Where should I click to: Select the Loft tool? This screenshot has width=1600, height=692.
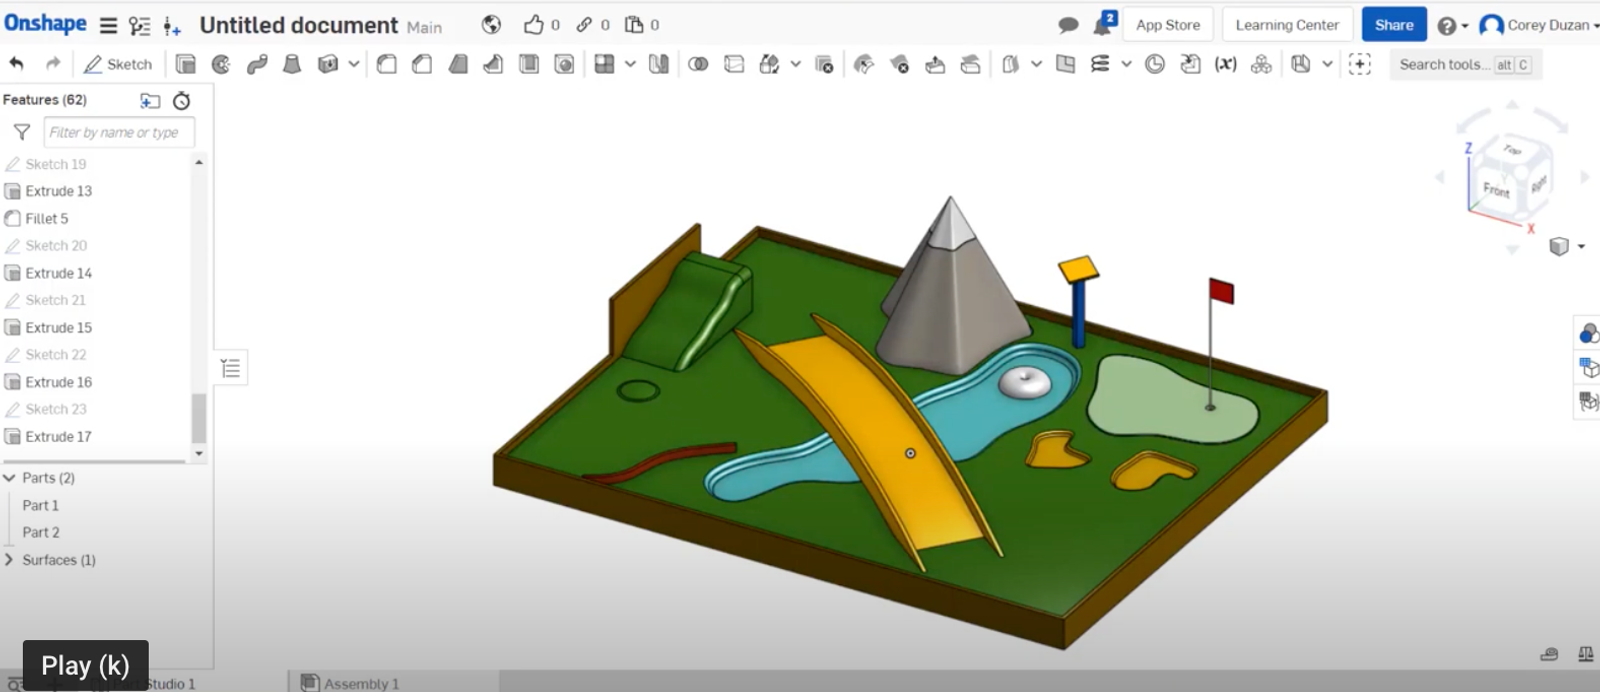pos(292,65)
